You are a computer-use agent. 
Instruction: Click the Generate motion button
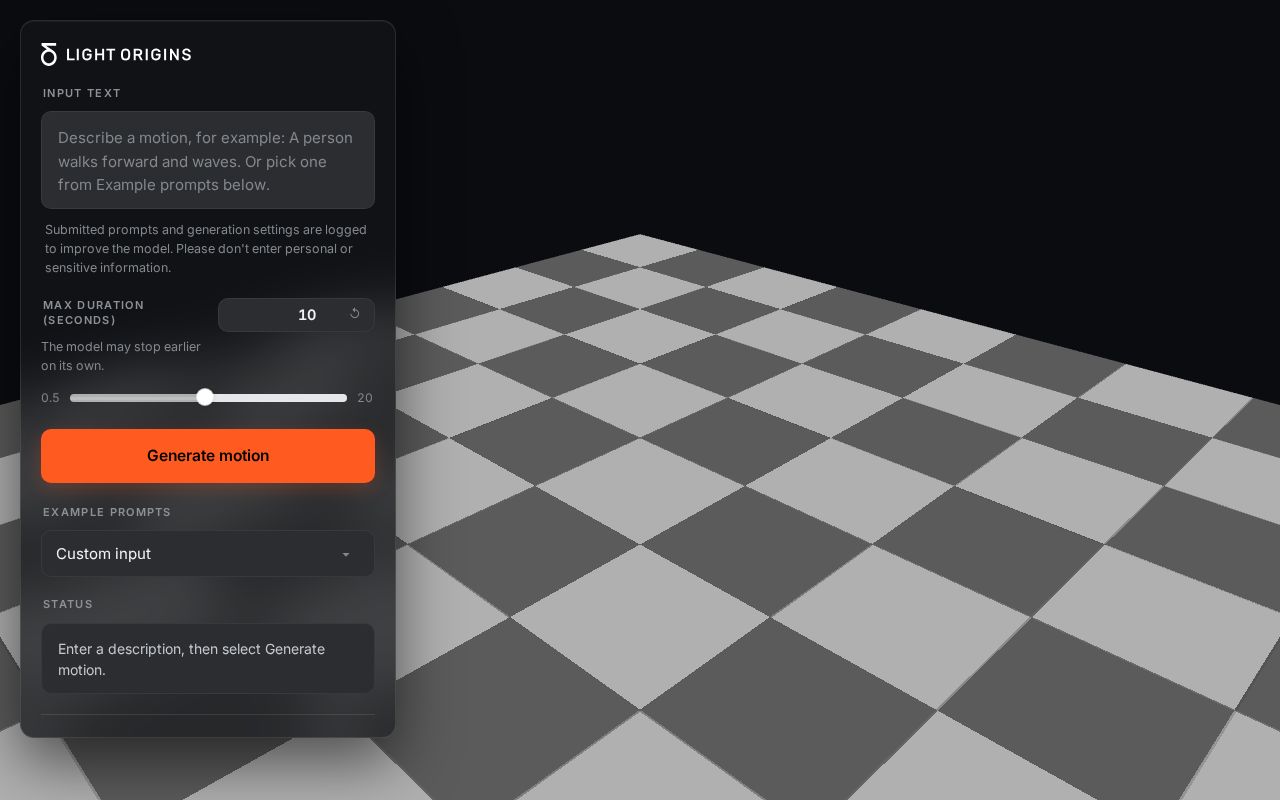coord(208,456)
